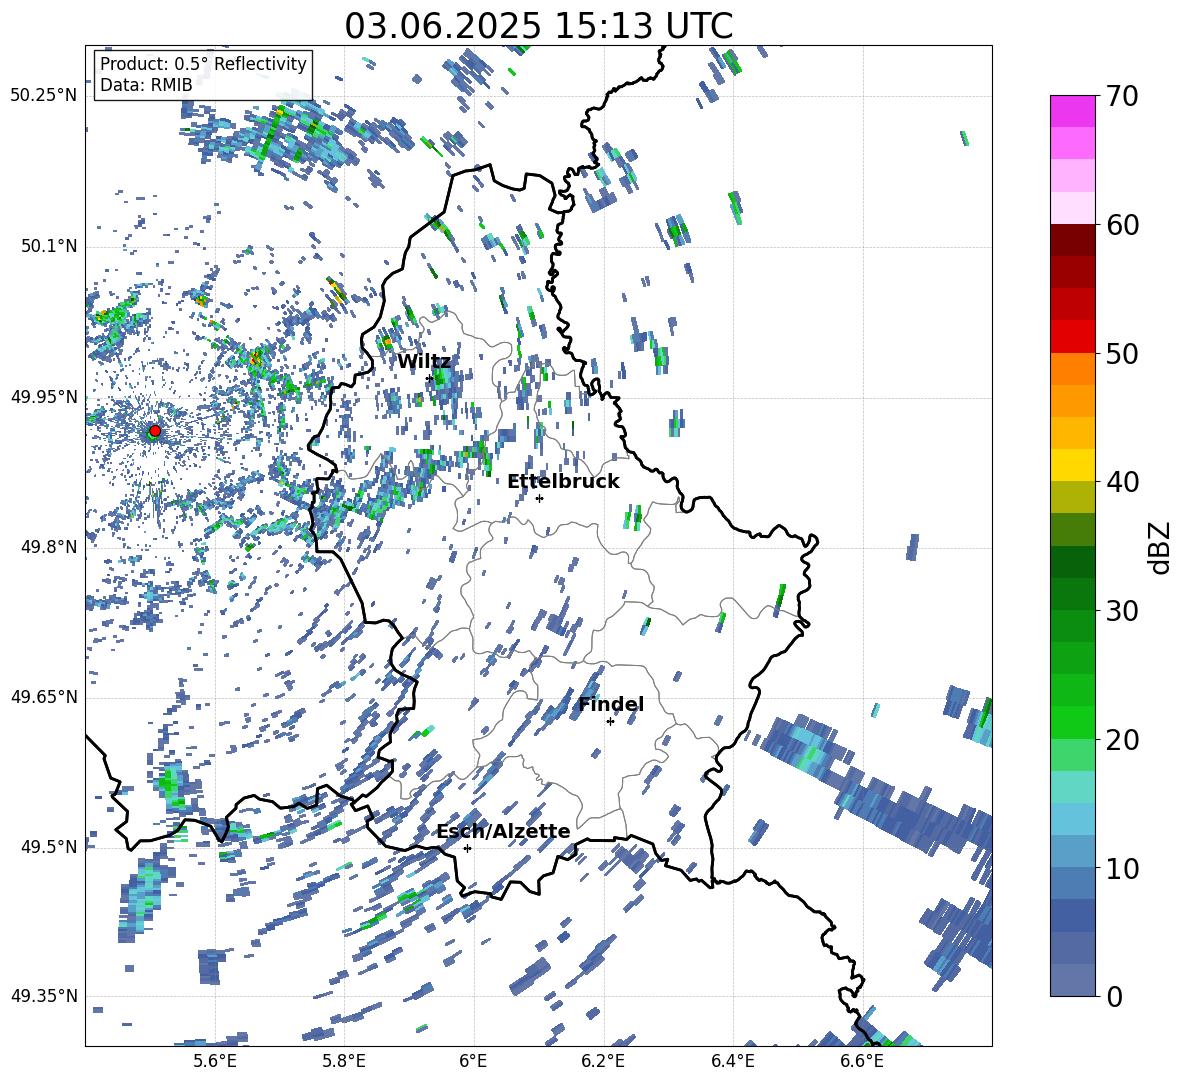Image resolution: width=1184 pixels, height=1081 pixels.
Task: Click the 'Data: RMIB' text
Action: pos(146,85)
